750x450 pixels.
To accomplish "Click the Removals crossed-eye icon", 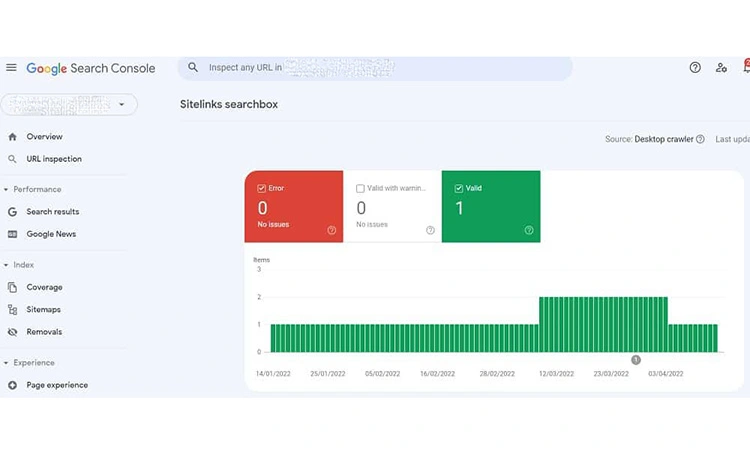I will click(12, 332).
